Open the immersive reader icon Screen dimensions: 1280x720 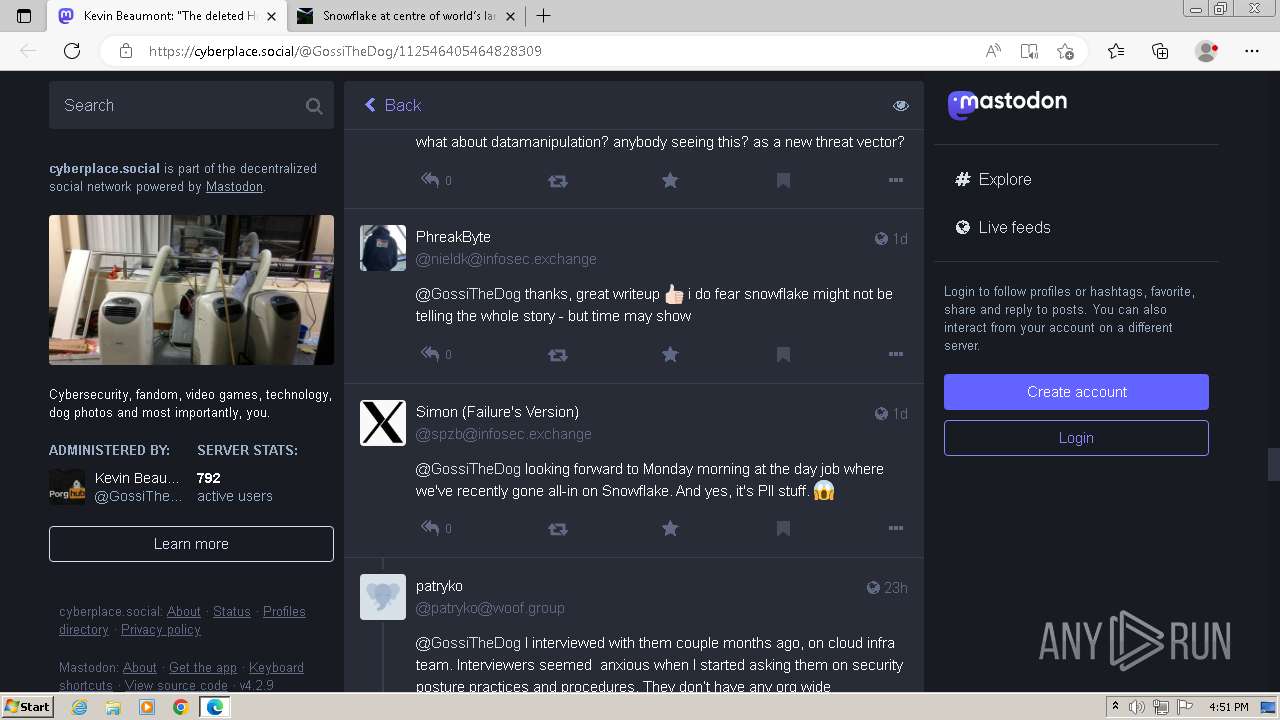pos(1029,51)
